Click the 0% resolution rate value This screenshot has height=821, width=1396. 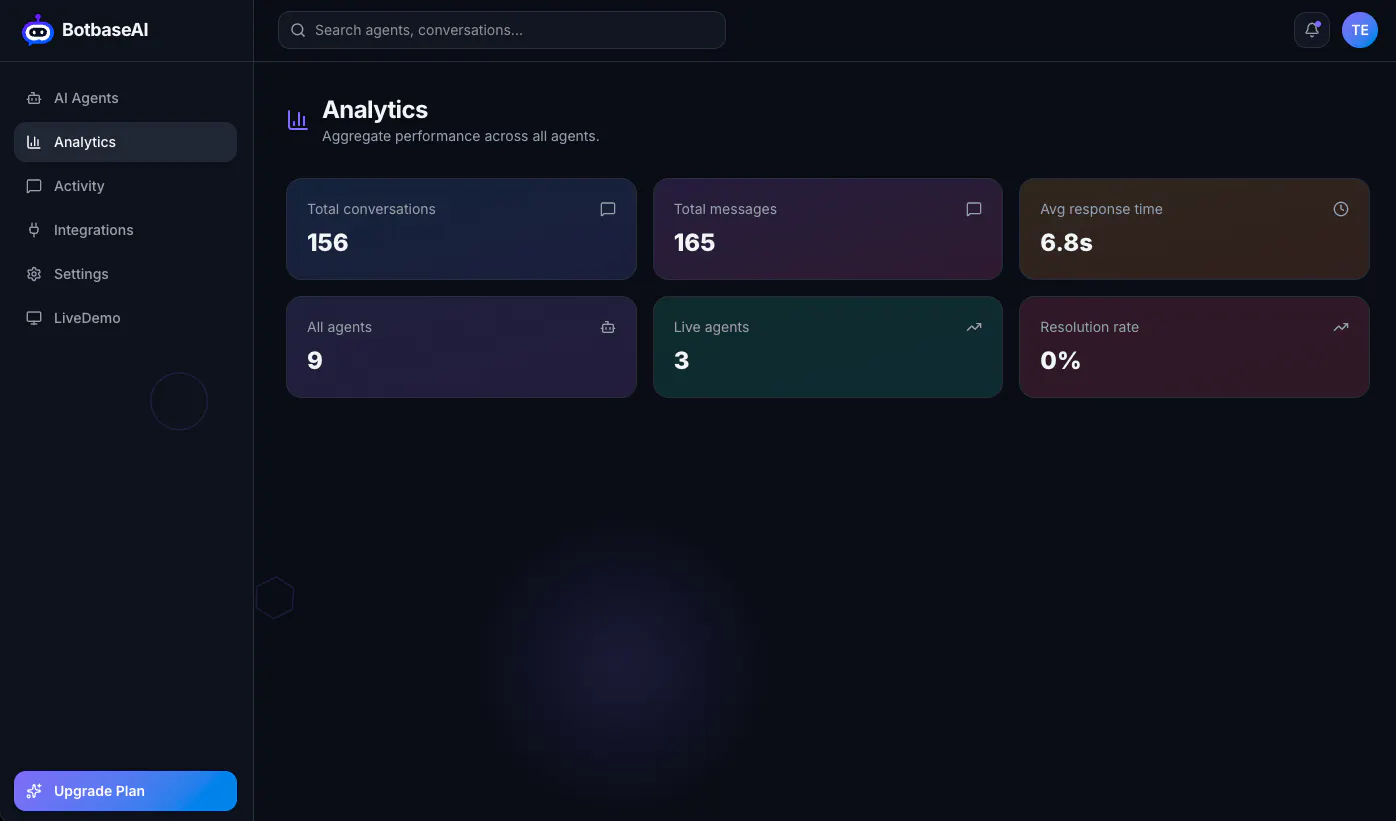pos(1060,361)
